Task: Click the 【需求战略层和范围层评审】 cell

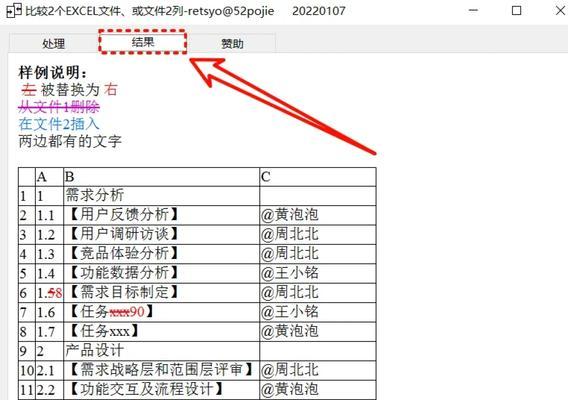Action: [x=161, y=370]
